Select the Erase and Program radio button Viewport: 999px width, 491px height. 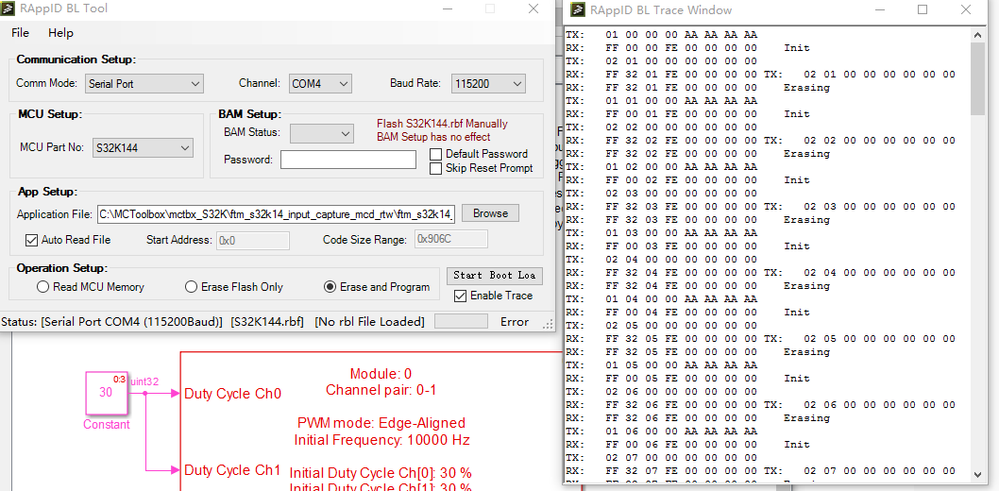[329, 287]
